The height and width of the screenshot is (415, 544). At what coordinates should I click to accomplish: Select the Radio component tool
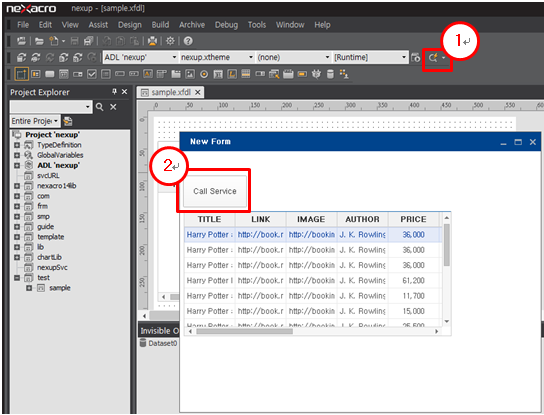pos(204,74)
